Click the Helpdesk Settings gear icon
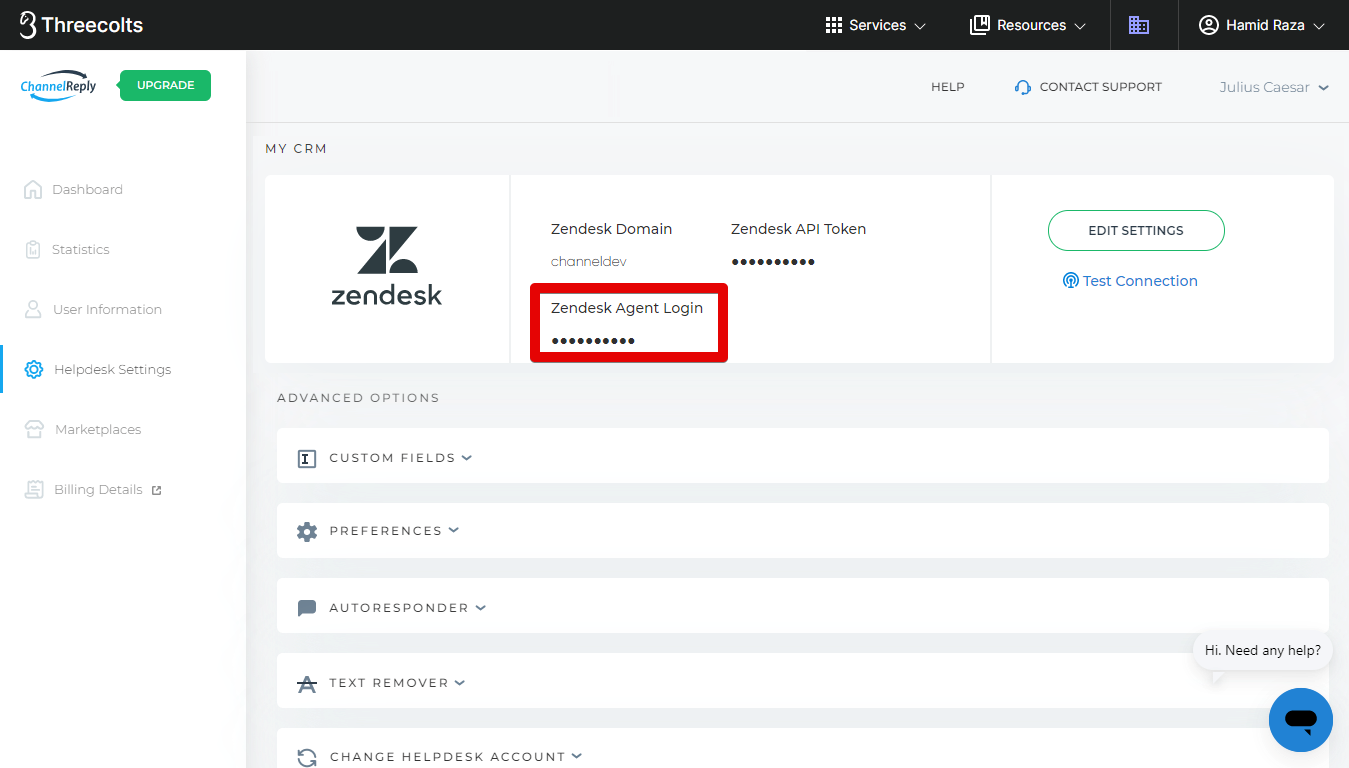 pyautogui.click(x=34, y=369)
